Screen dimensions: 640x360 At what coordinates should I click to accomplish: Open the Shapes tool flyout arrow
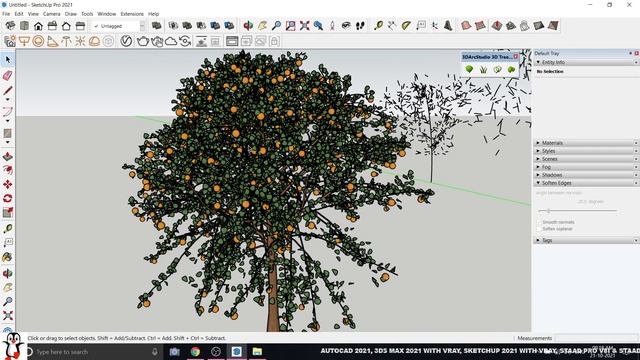pos(8,142)
